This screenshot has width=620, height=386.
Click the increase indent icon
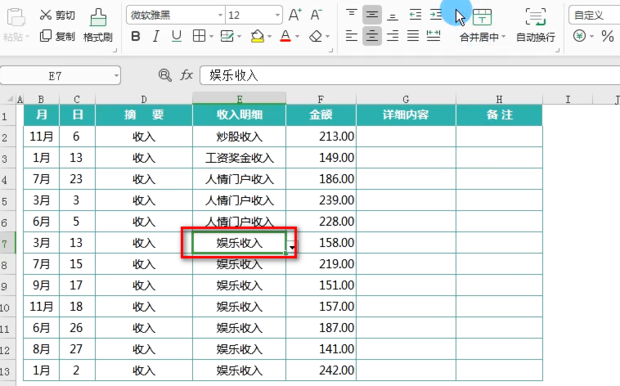(x=436, y=15)
